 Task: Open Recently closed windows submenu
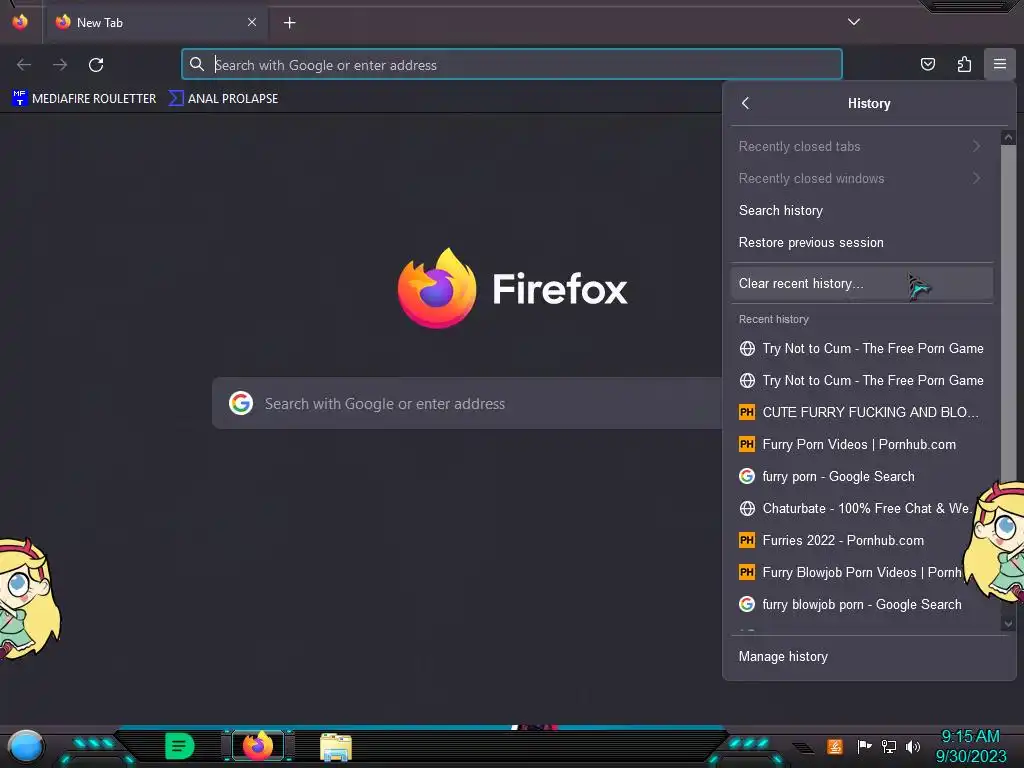click(x=861, y=178)
